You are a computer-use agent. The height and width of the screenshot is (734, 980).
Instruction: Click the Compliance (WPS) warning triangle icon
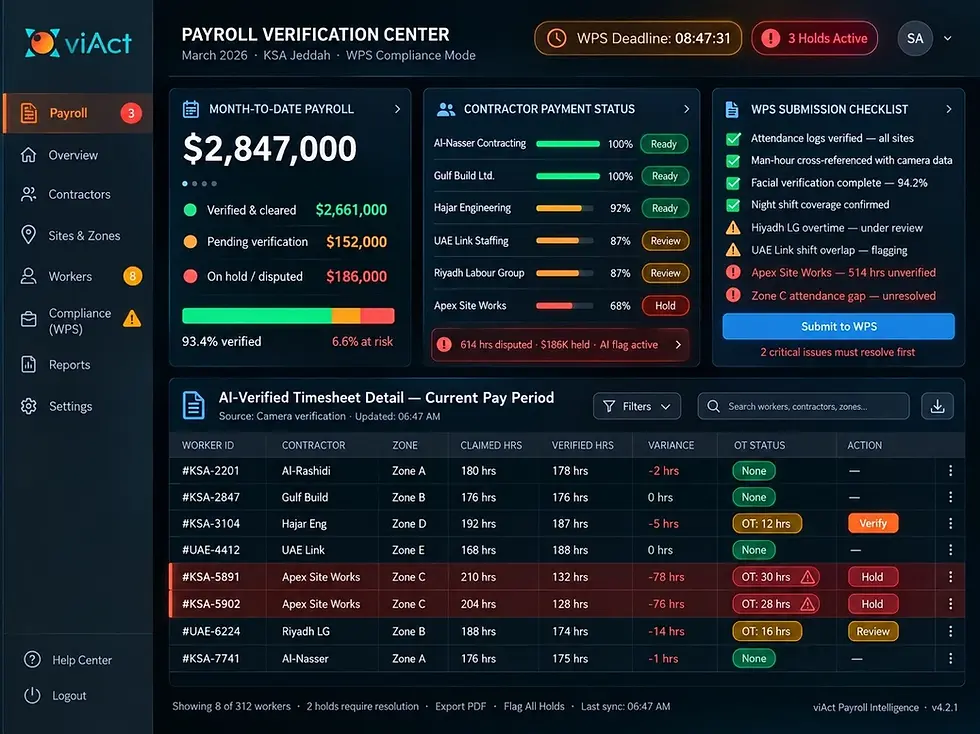tap(132, 319)
